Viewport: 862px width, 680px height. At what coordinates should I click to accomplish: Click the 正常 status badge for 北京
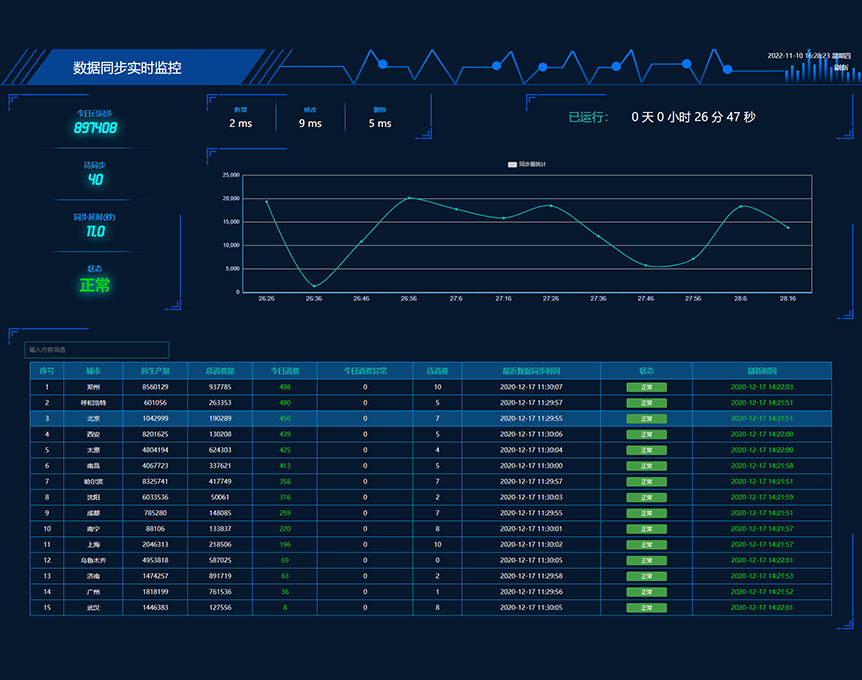click(x=646, y=419)
